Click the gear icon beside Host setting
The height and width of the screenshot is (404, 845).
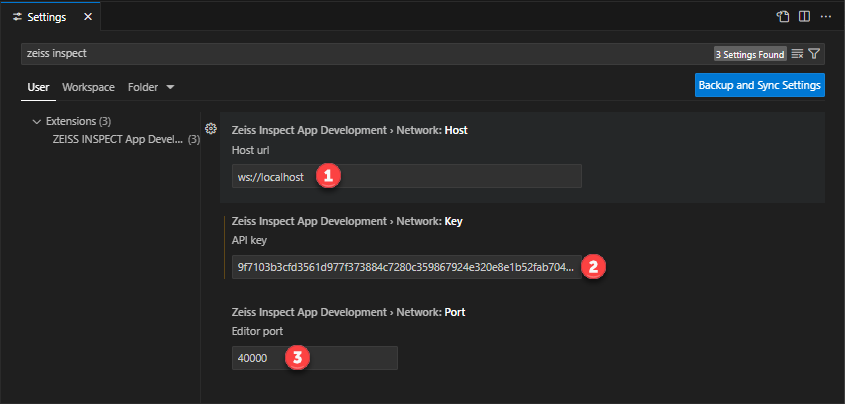tap(210, 129)
